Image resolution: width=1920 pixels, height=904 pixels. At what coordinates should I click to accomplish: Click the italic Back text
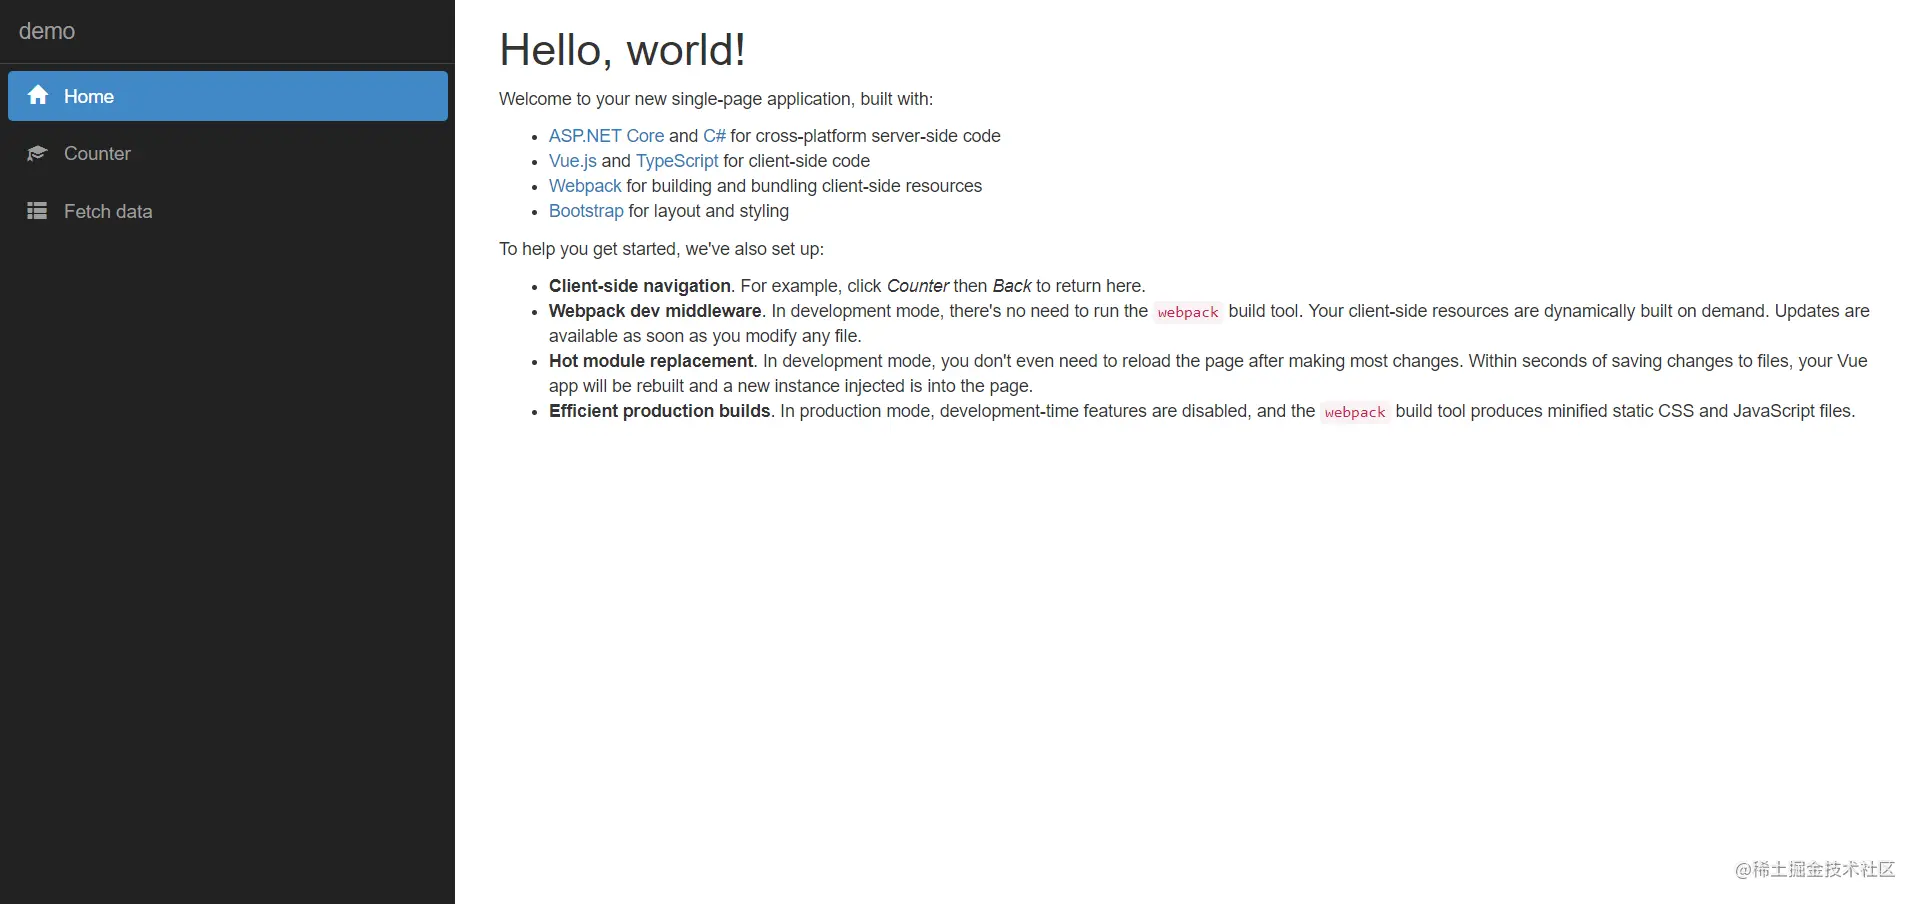point(1012,286)
